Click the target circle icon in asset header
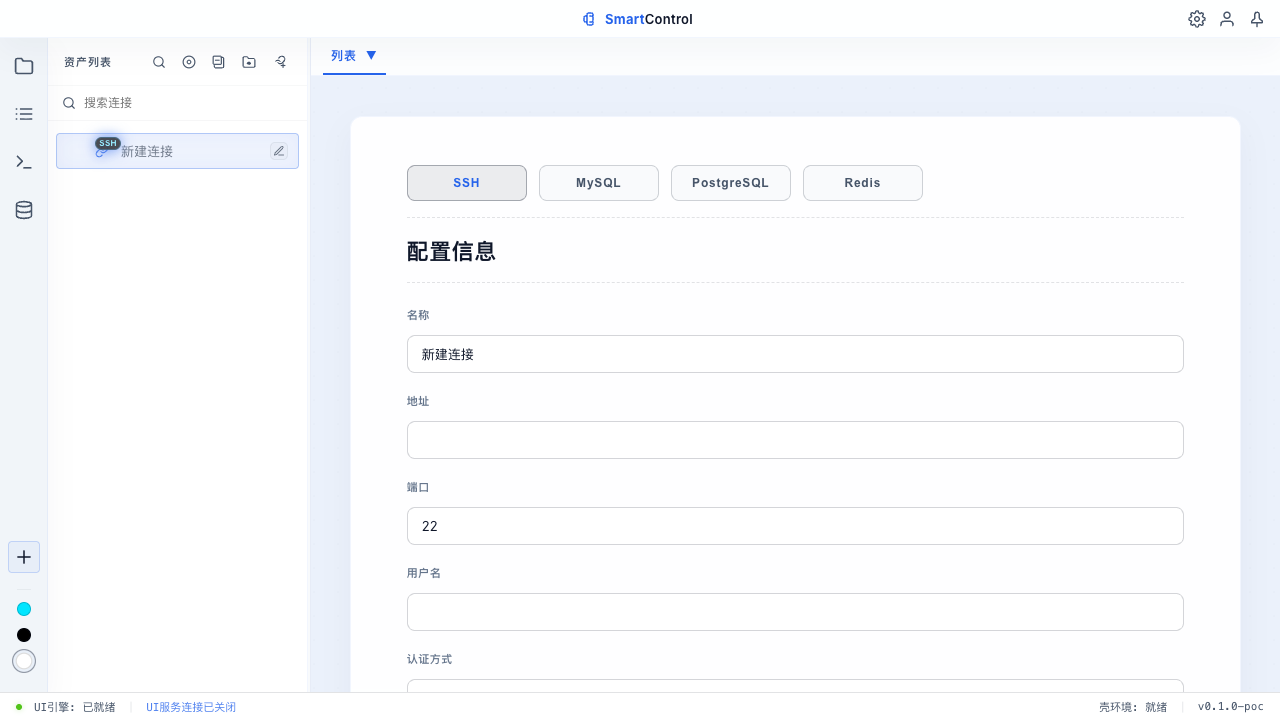Screen dimensions: 1280x720 click(x=189, y=62)
